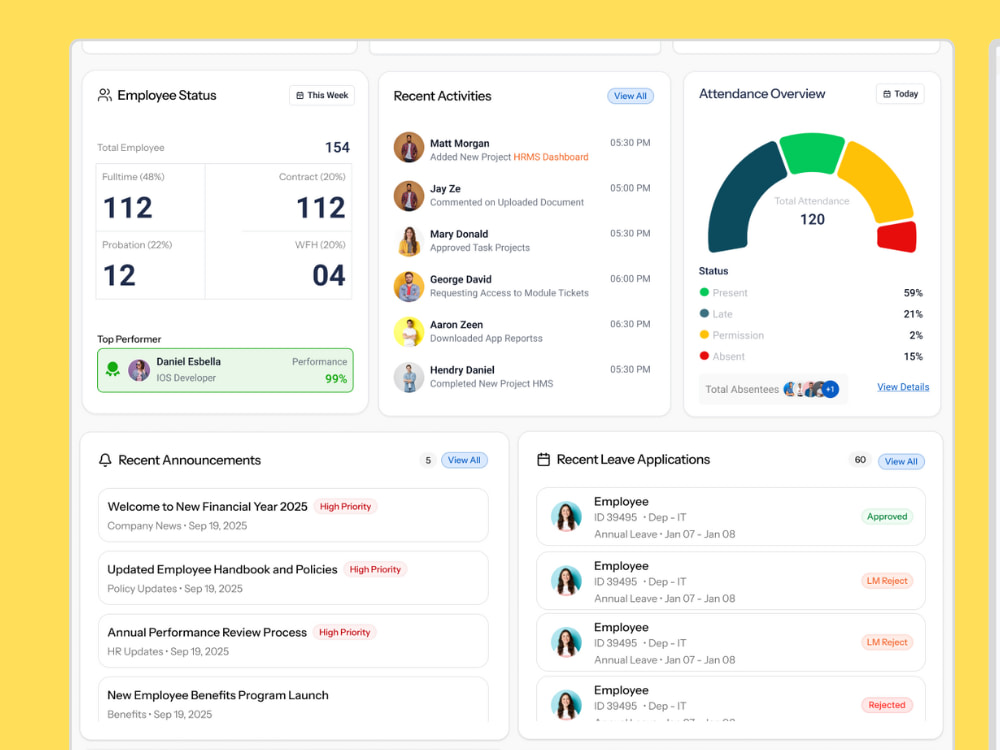Click George David's avatar
The width and height of the screenshot is (1000, 750).
409,286
